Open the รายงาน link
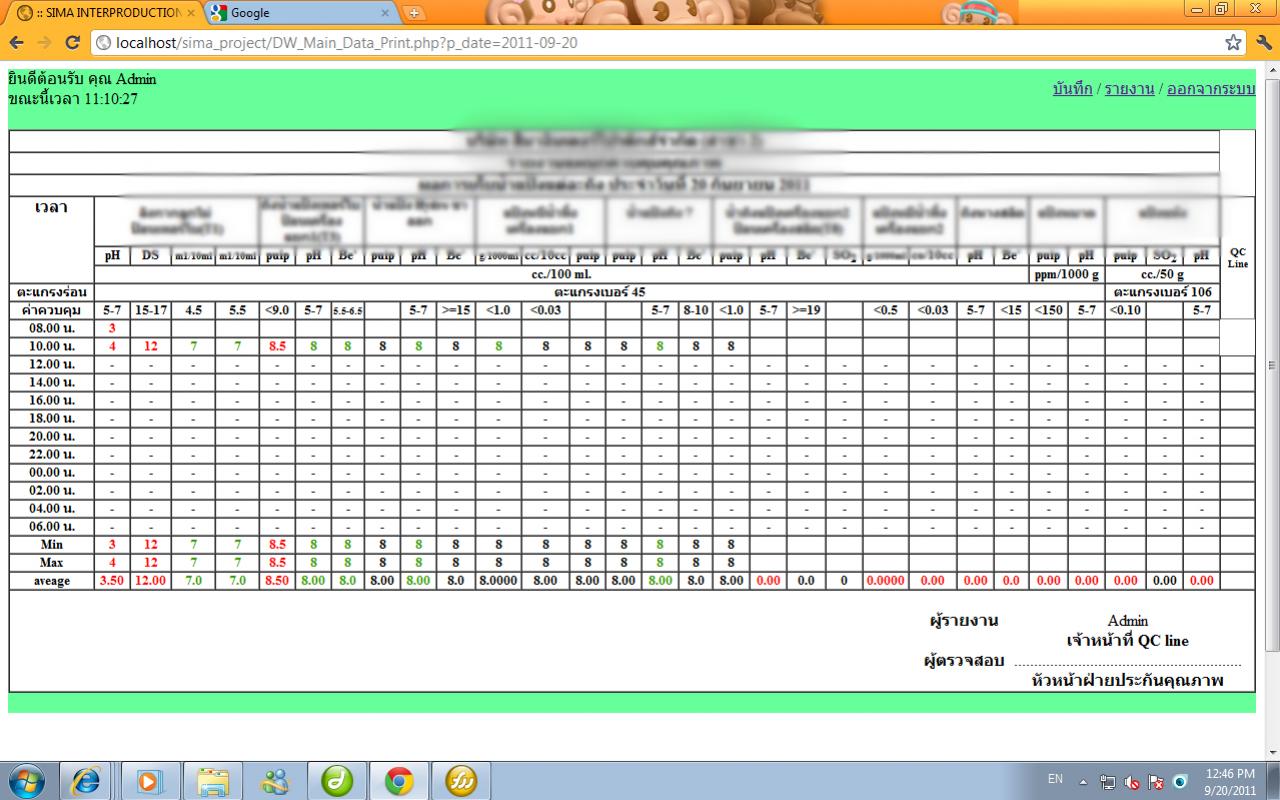Image resolution: width=1280 pixels, height=800 pixels. click(x=1130, y=89)
